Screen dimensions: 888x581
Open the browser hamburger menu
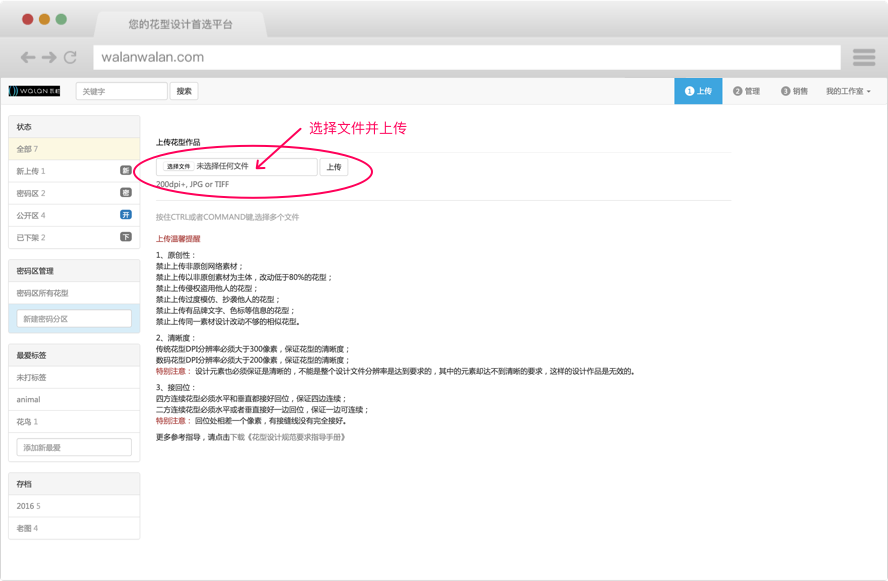863,58
